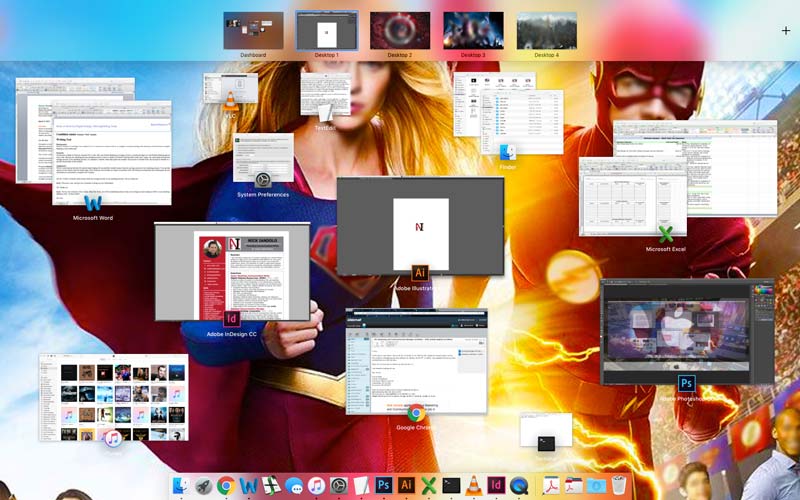Launch iTunes from the Dock
This screenshot has height=500, width=800.
[316, 486]
